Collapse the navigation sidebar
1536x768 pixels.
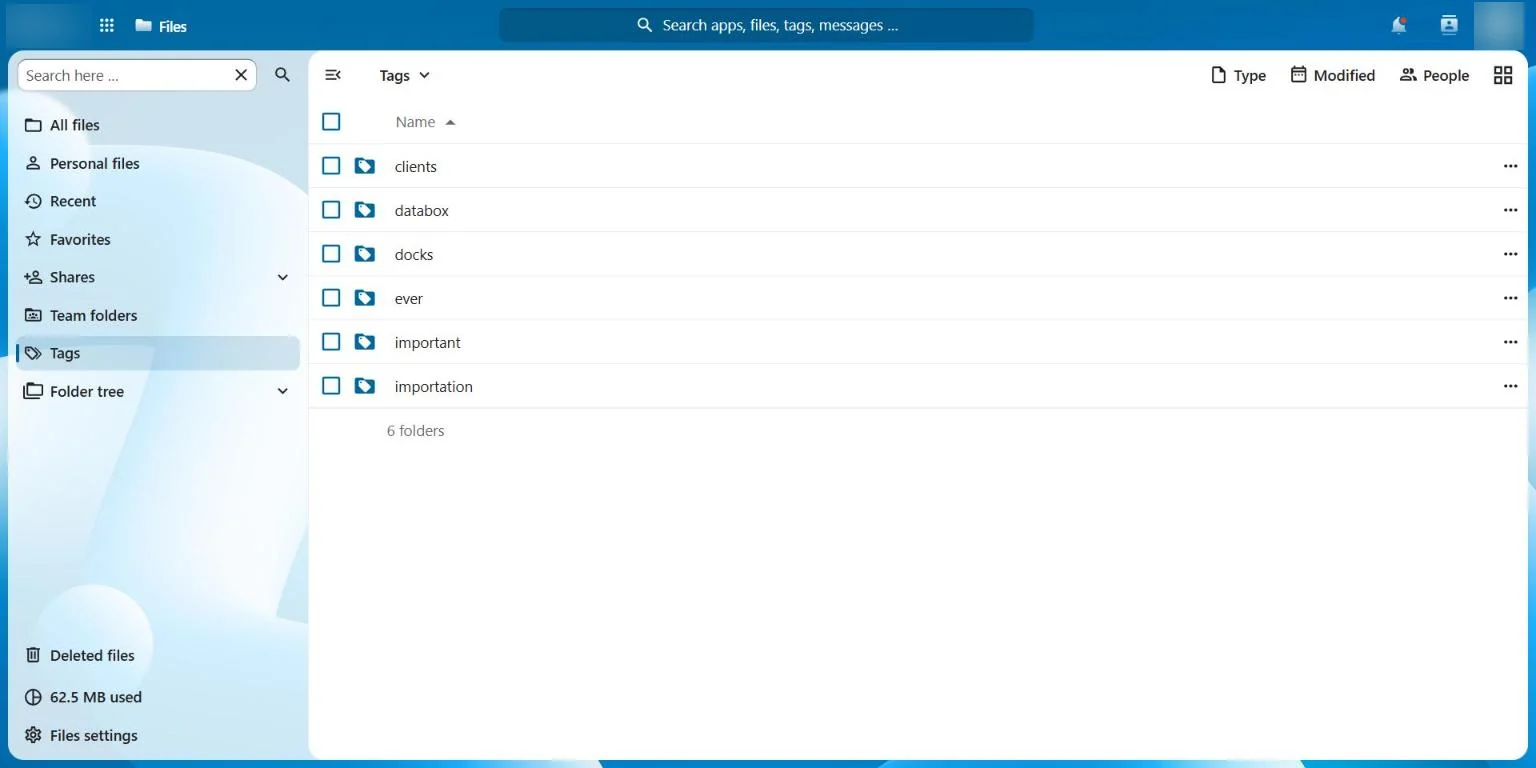pyautogui.click(x=333, y=75)
